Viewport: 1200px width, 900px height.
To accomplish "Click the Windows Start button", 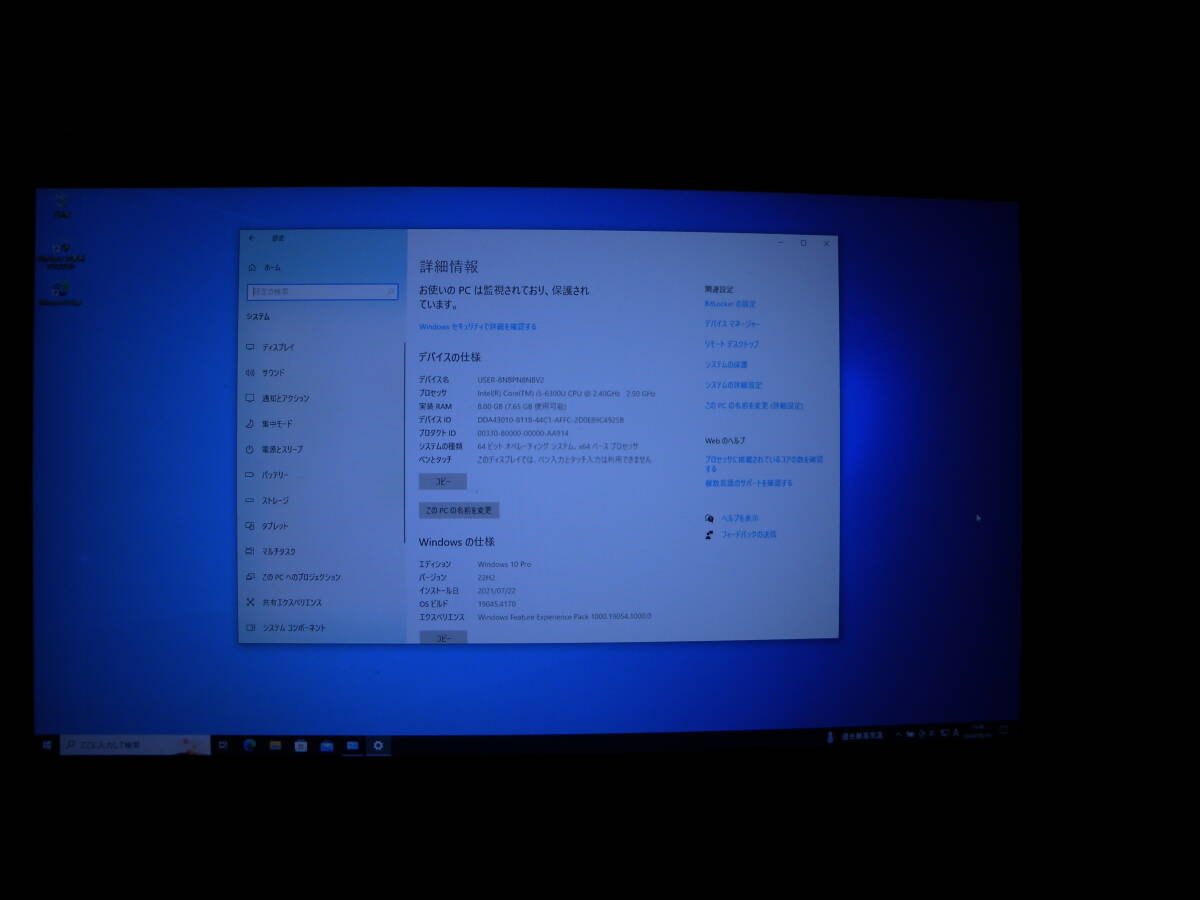I will [x=47, y=745].
